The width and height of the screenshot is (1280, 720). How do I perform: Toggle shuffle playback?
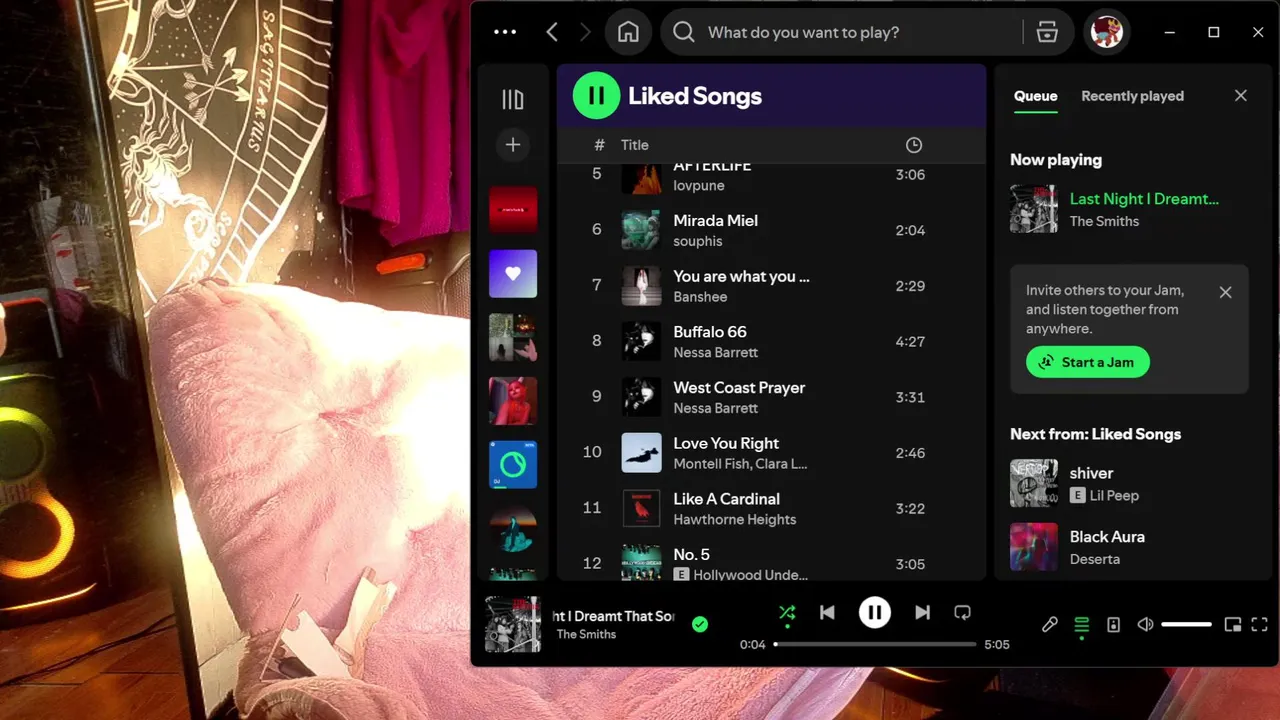click(787, 612)
